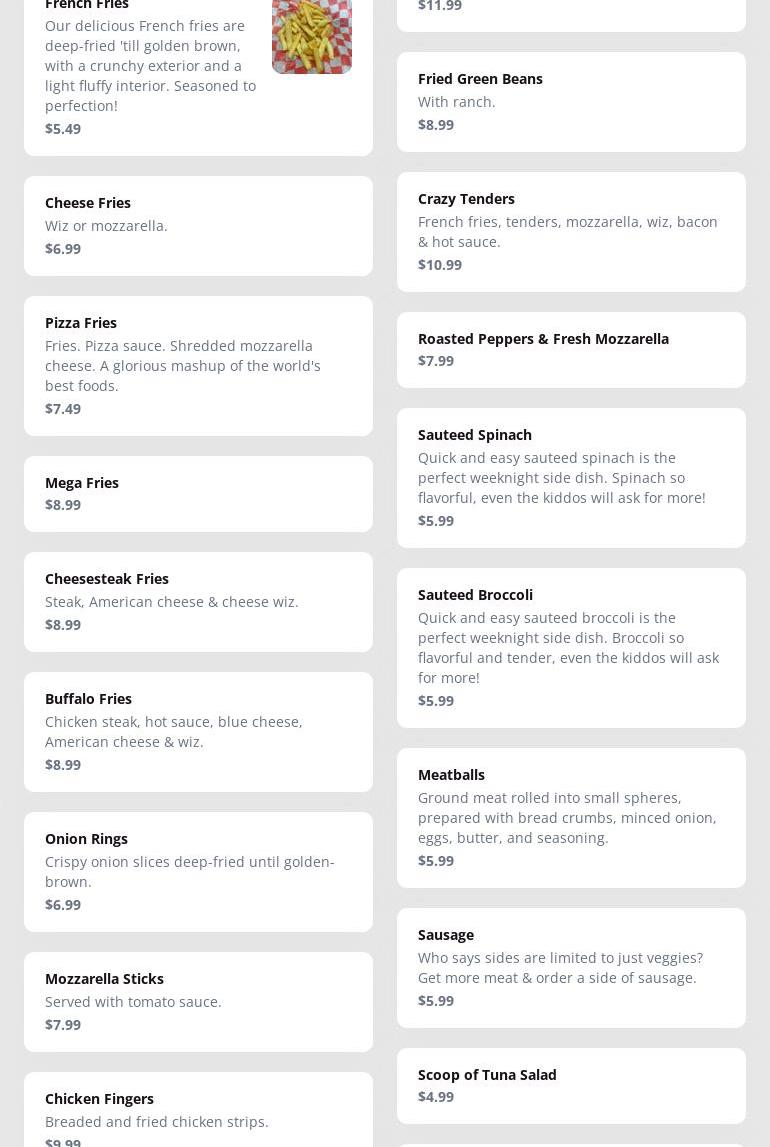This screenshot has width=770, height=1147.
Task: Open the Crazy Tenders card
Action: pyautogui.click(x=571, y=232)
